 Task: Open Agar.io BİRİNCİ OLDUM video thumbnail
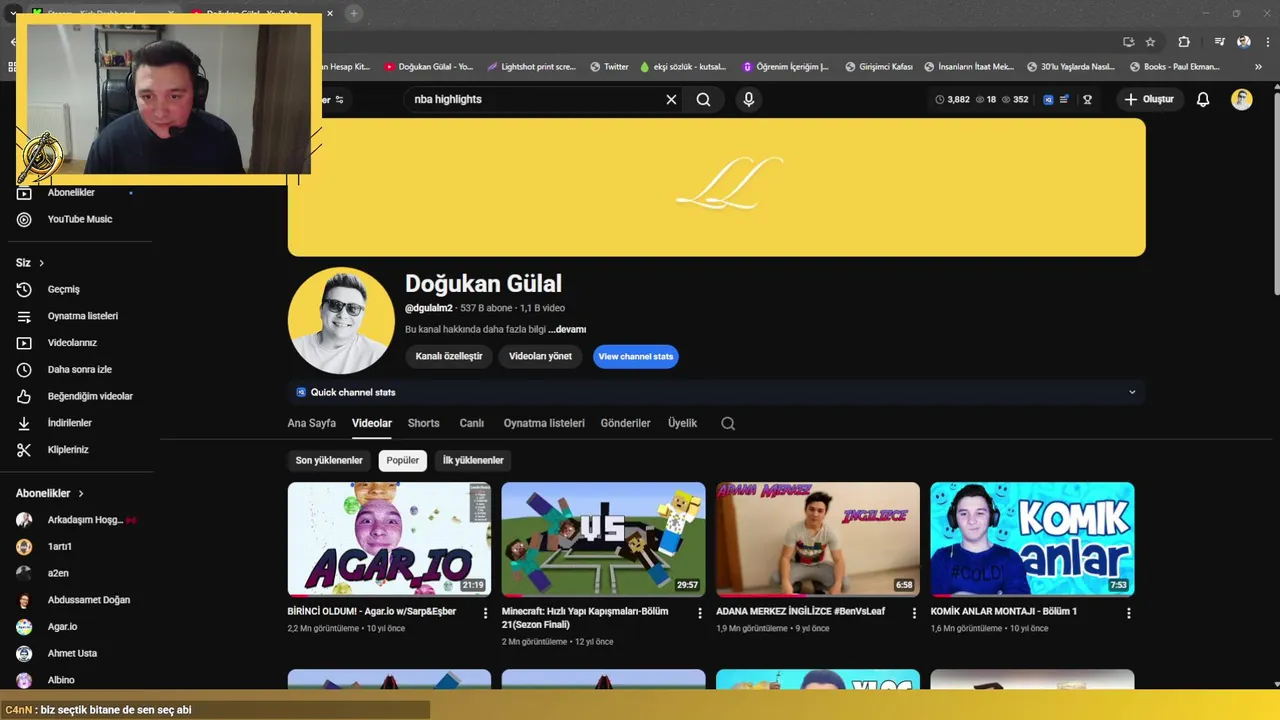(x=389, y=539)
